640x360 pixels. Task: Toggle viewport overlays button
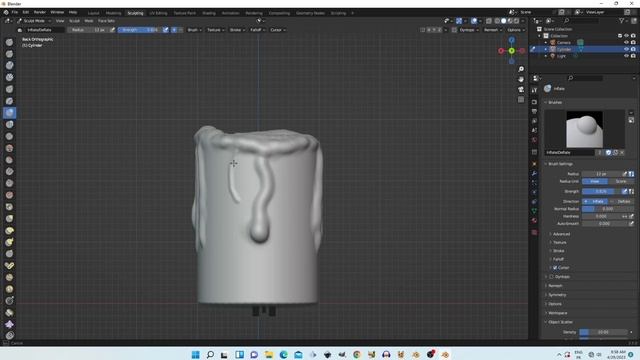474,21
